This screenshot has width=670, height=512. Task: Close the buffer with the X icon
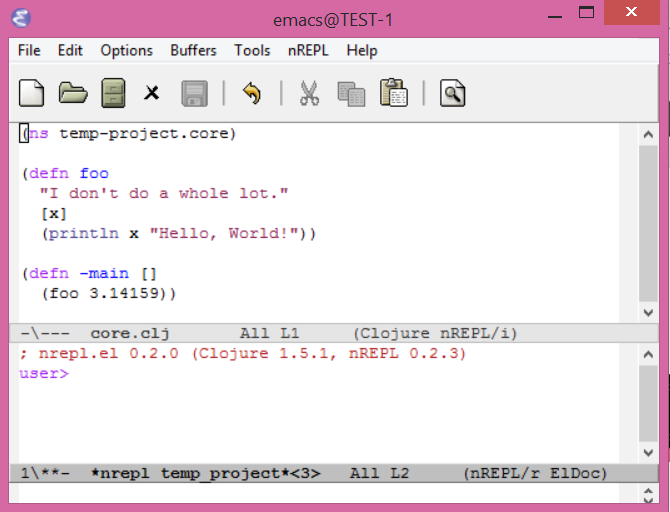click(x=151, y=93)
